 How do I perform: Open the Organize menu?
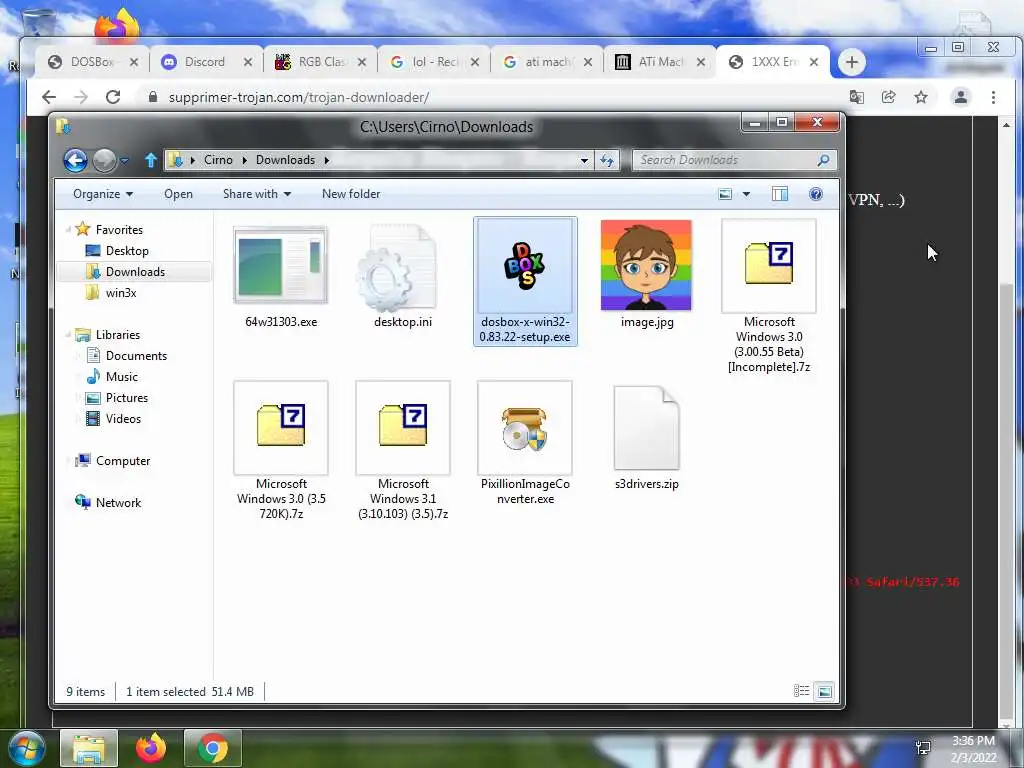(103, 194)
